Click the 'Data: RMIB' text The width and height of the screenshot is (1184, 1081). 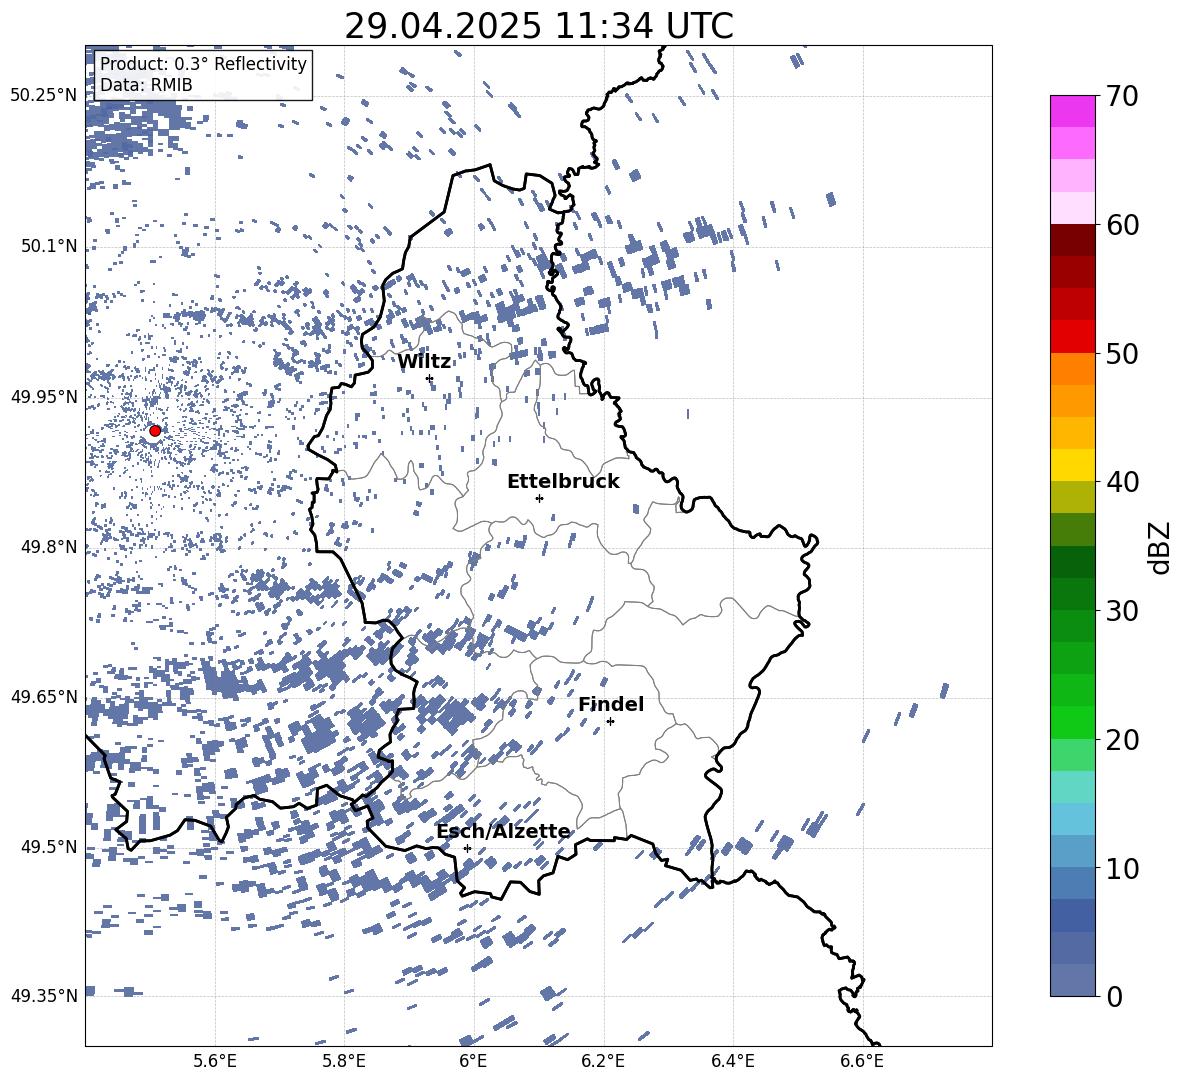(x=146, y=85)
